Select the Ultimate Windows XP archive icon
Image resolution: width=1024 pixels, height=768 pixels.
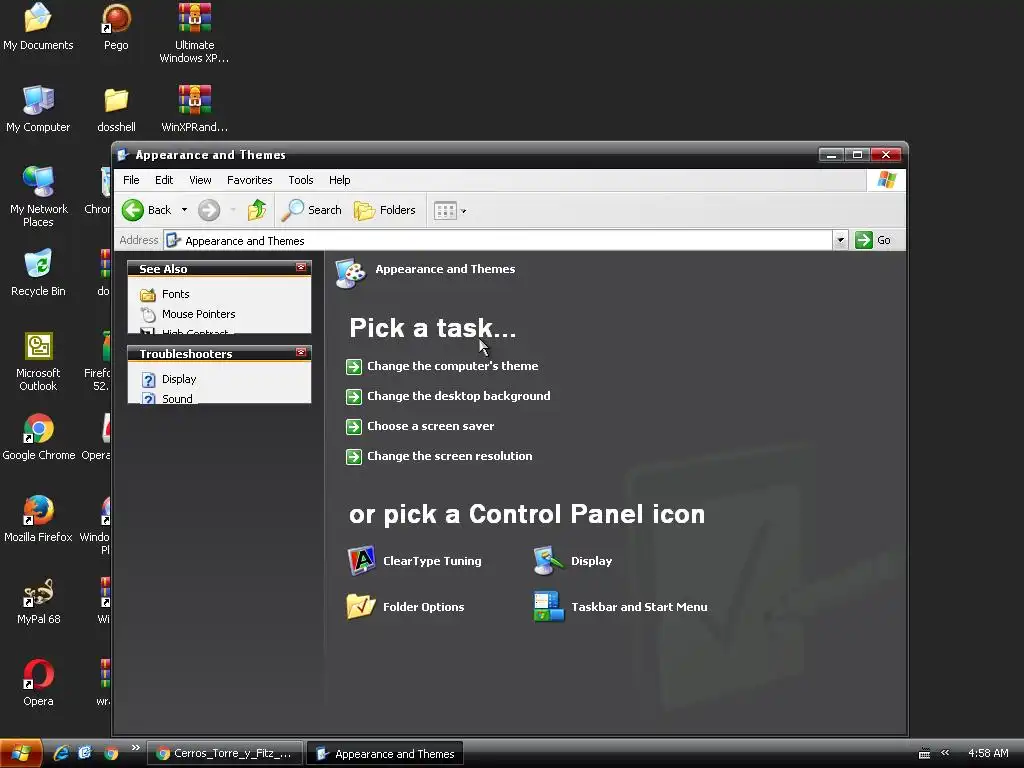pyautogui.click(x=195, y=33)
